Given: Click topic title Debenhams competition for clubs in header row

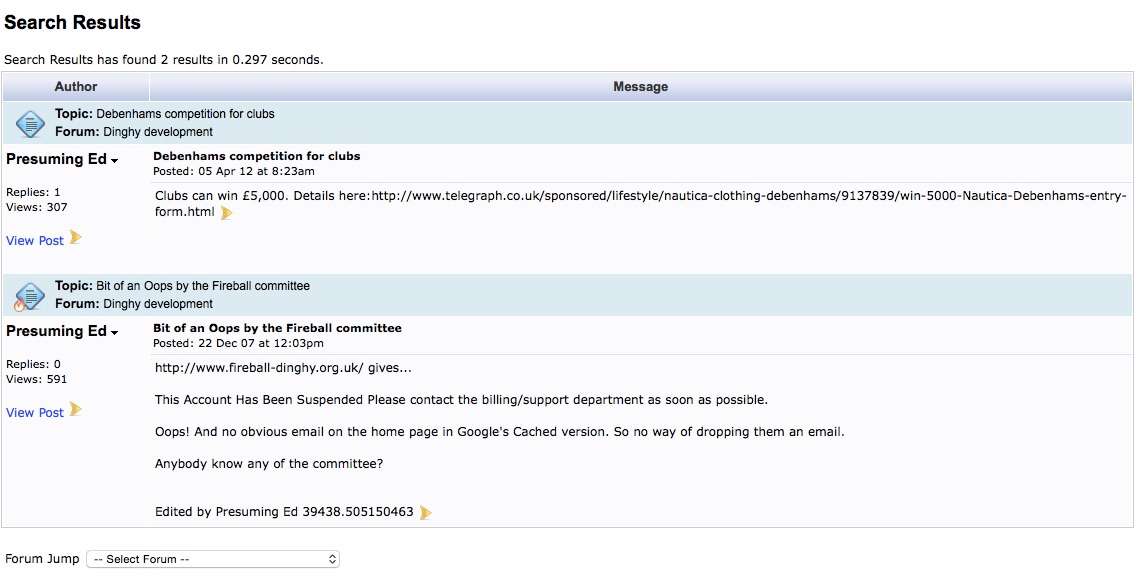Looking at the screenshot, I should click(185, 114).
